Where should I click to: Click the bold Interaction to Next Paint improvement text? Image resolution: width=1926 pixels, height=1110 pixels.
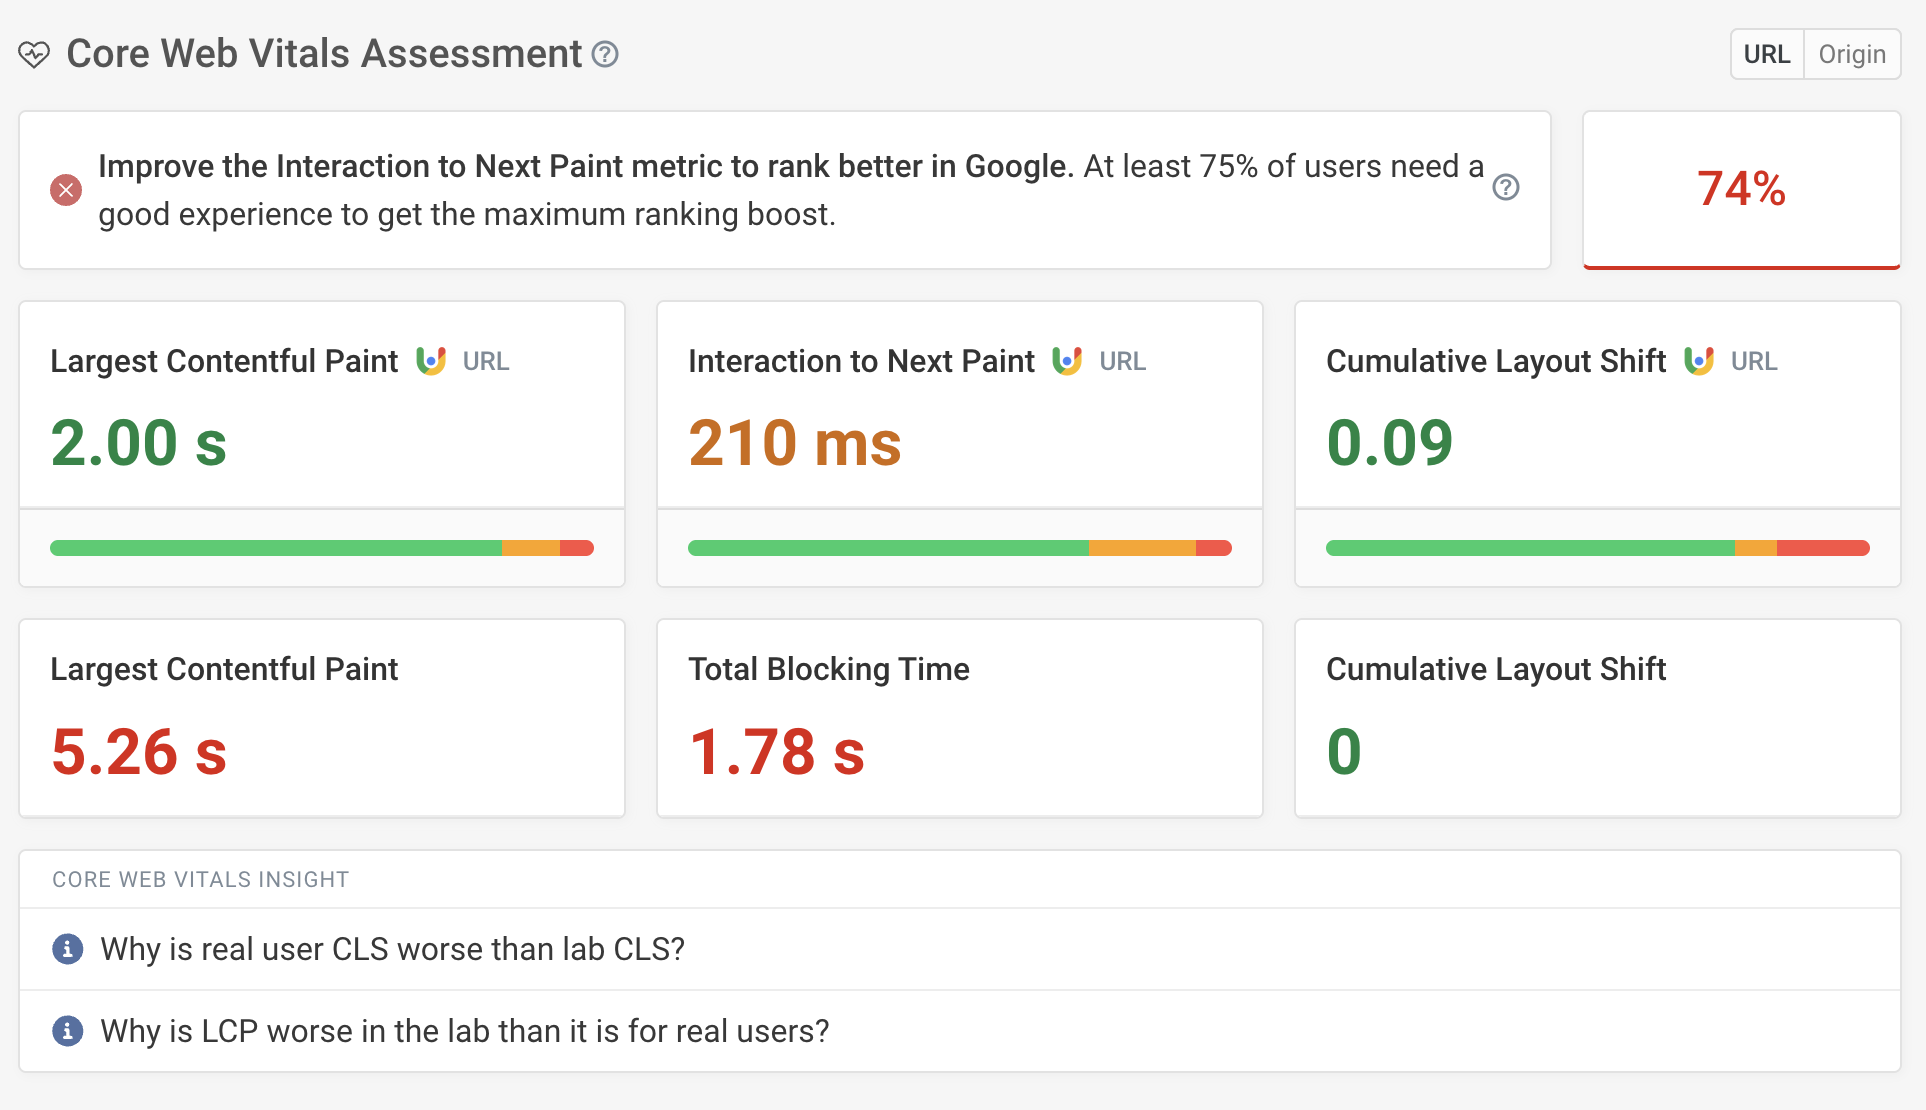click(x=583, y=166)
